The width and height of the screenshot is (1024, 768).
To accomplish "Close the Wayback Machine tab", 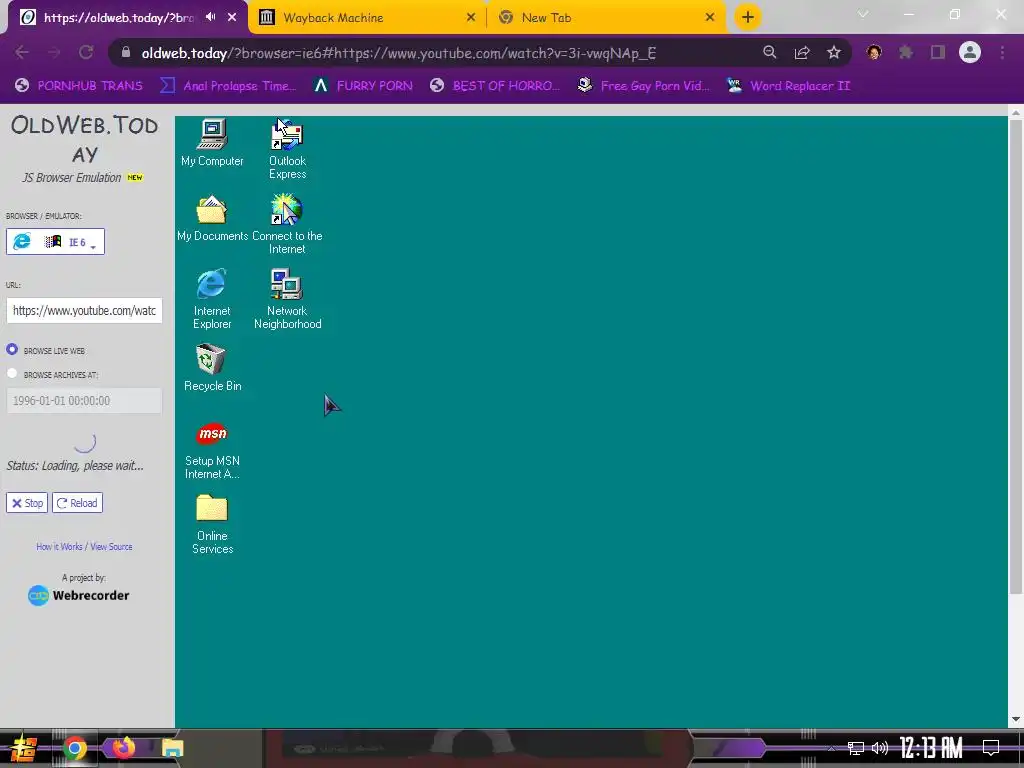I will pos(471,18).
